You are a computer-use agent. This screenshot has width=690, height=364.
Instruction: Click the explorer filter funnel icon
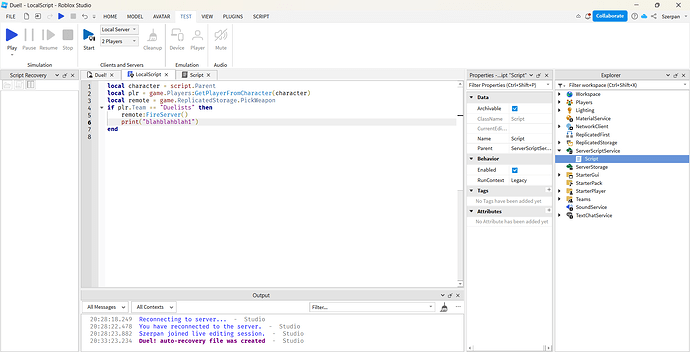(x=561, y=85)
